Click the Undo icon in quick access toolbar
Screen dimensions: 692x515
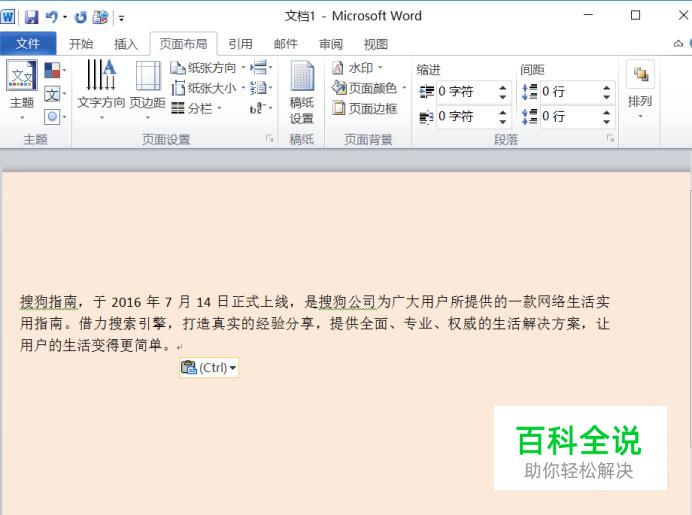coord(52,17)
